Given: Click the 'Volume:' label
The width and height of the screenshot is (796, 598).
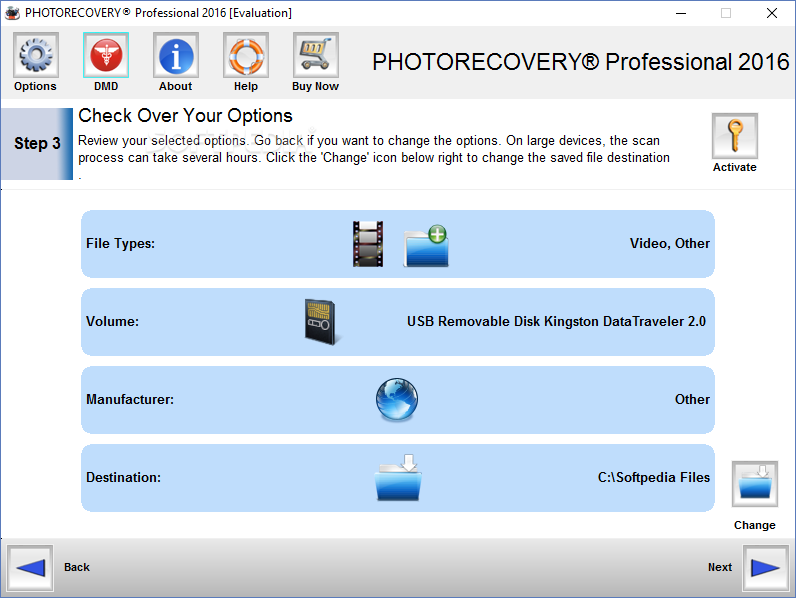Looking at the screenshot, I should pyautogui.click(x=112, y=321).
